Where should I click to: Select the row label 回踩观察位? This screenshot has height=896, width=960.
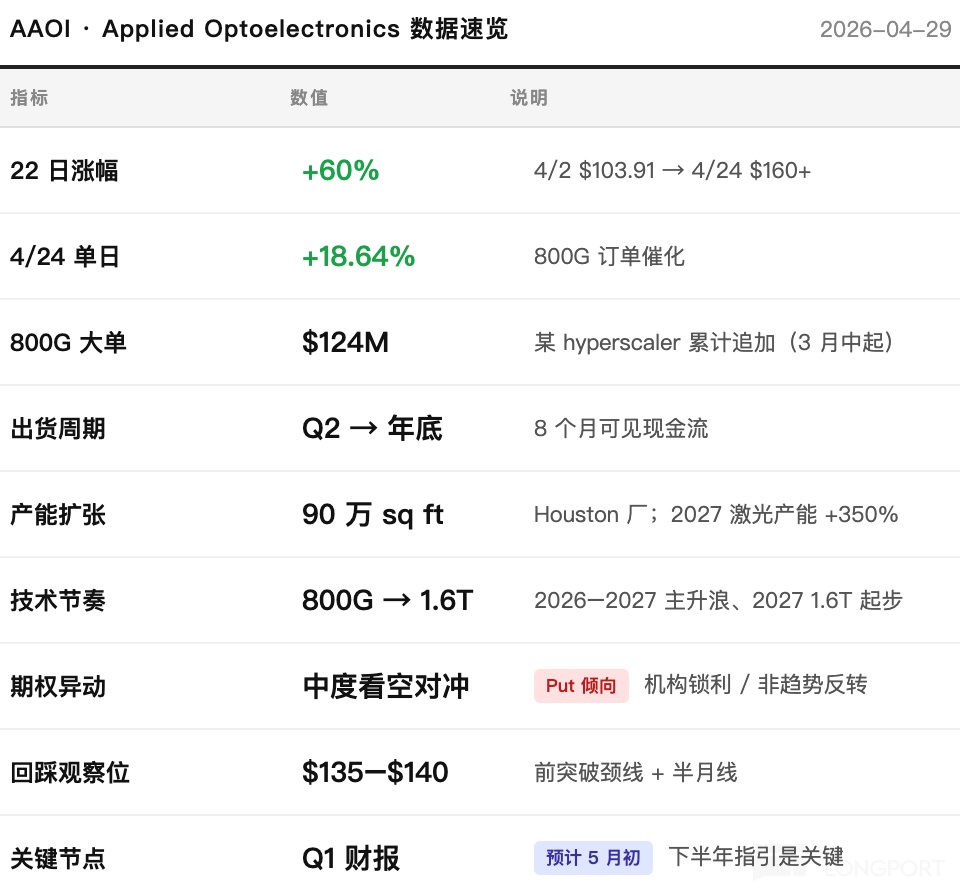click(x=70, y=772)
